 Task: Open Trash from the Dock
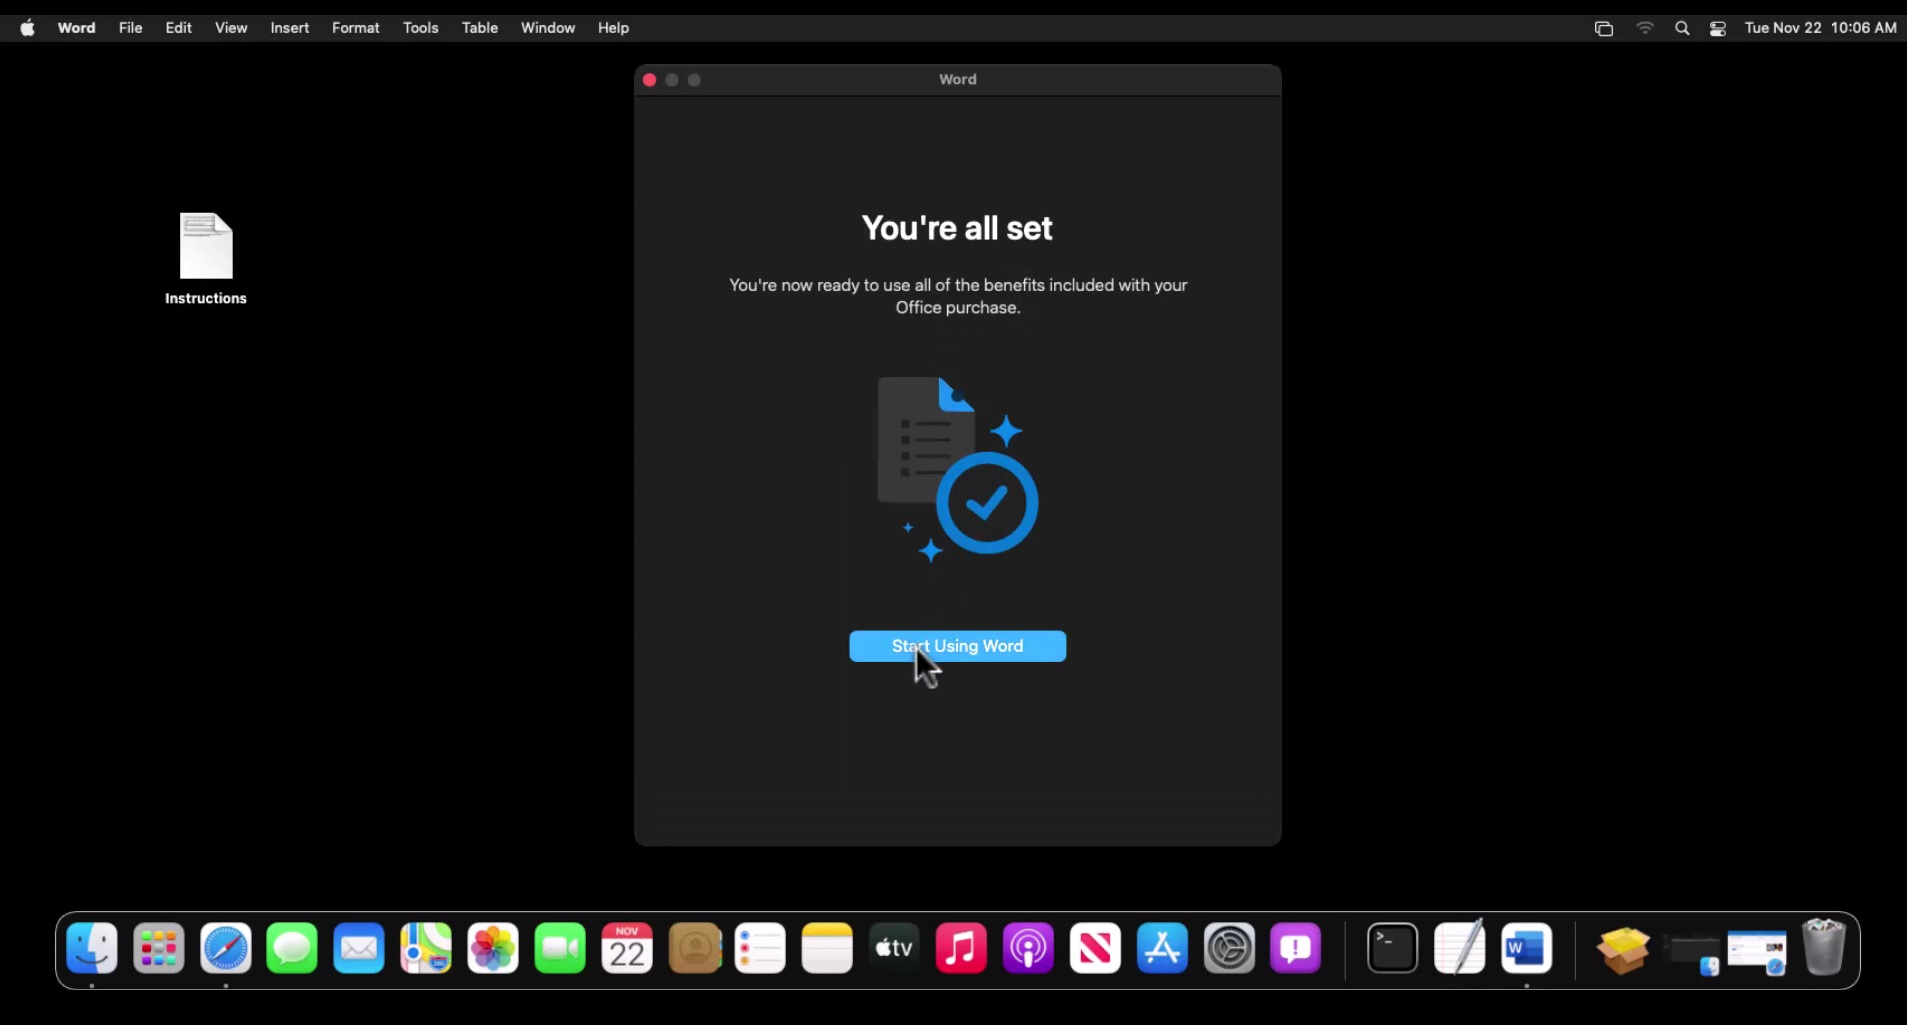pyautogui.click(x=1823, y=947)
